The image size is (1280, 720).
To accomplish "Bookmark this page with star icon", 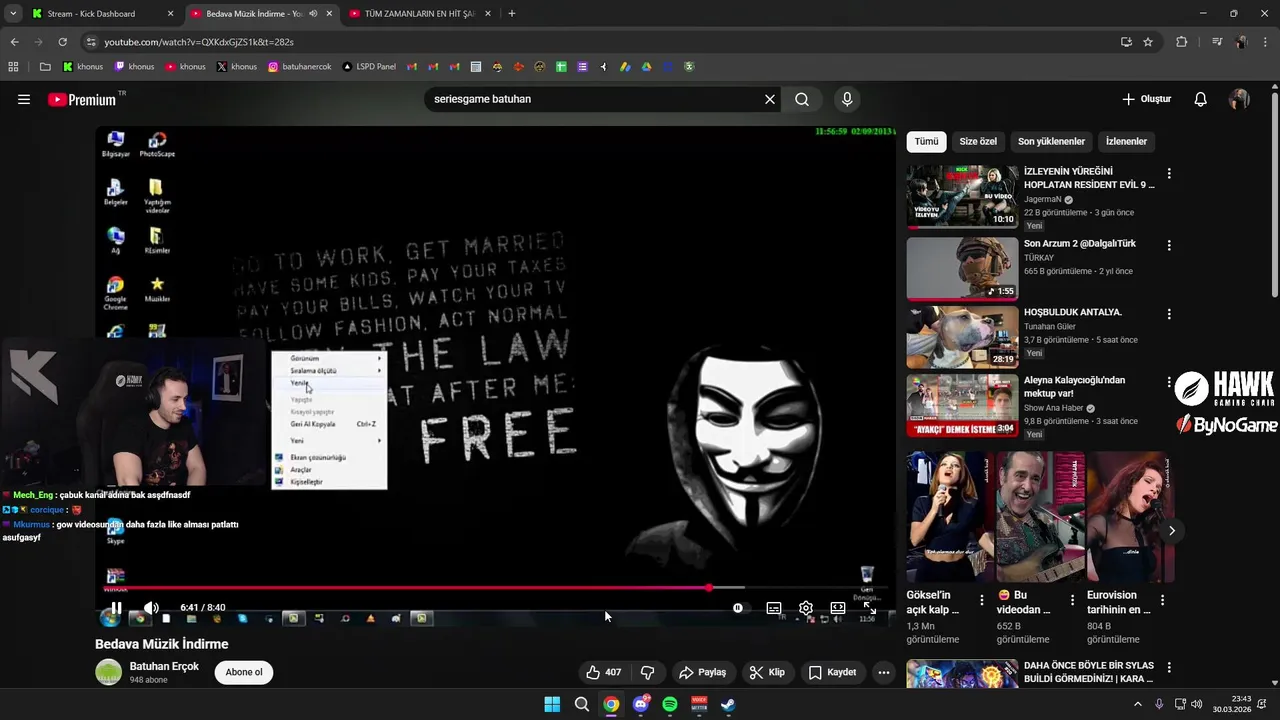I will 1148,42.
